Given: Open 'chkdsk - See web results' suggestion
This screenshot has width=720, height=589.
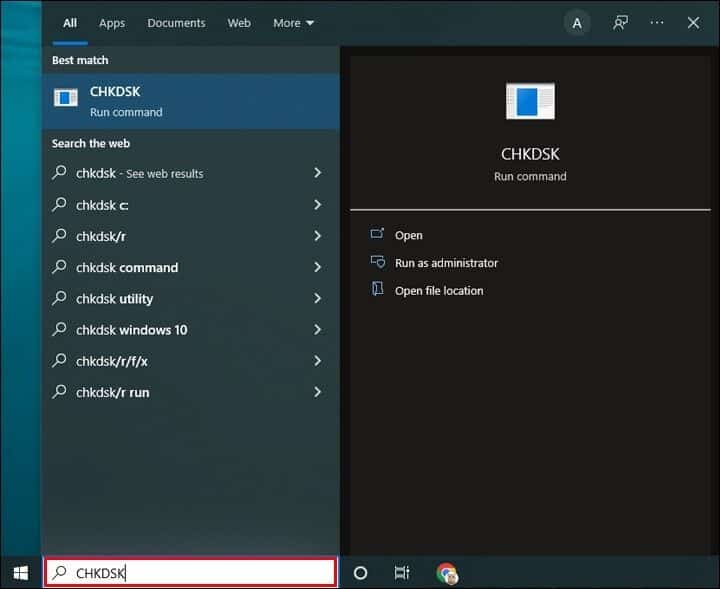Looking at the screenshot, I should click(191, 173).
